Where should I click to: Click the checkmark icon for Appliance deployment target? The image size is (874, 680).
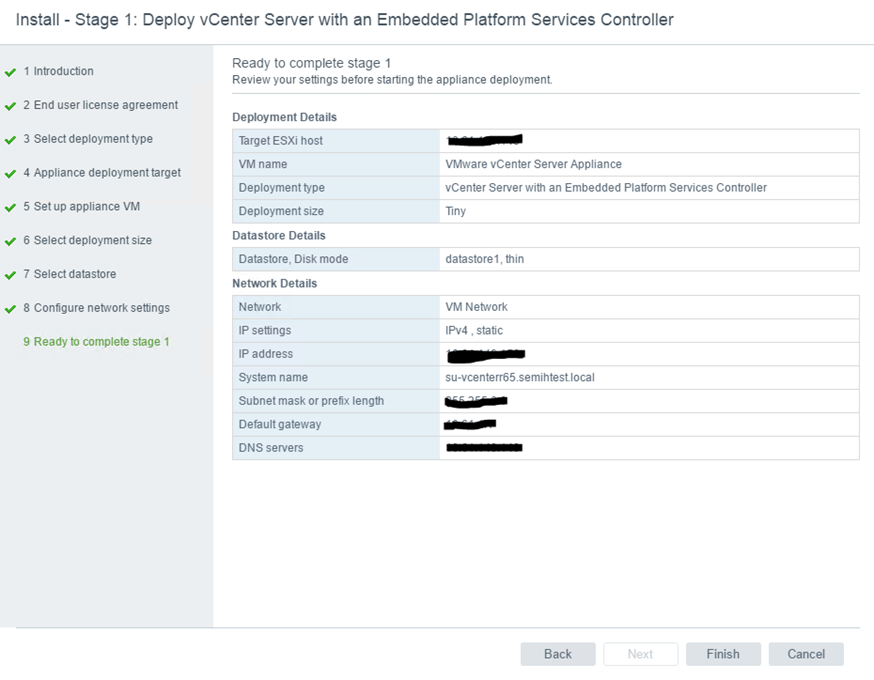click(10, 174)
